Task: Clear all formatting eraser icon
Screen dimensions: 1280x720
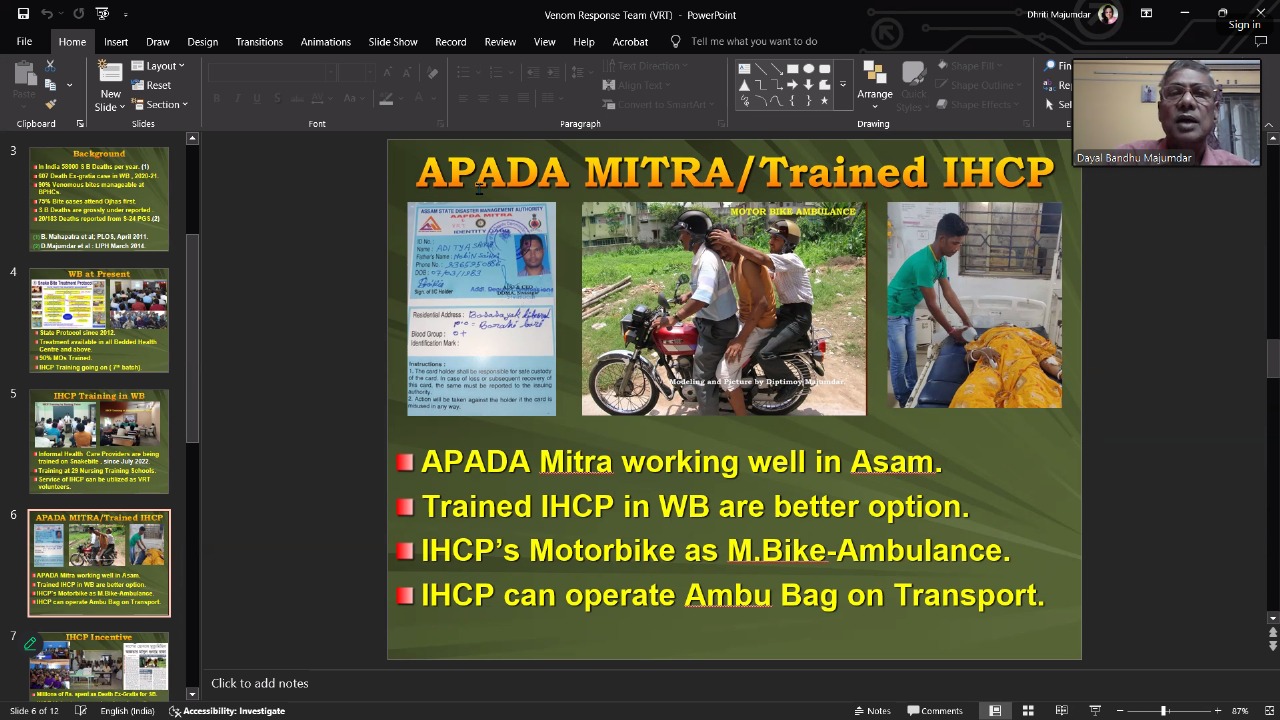Action: point(432,73)
